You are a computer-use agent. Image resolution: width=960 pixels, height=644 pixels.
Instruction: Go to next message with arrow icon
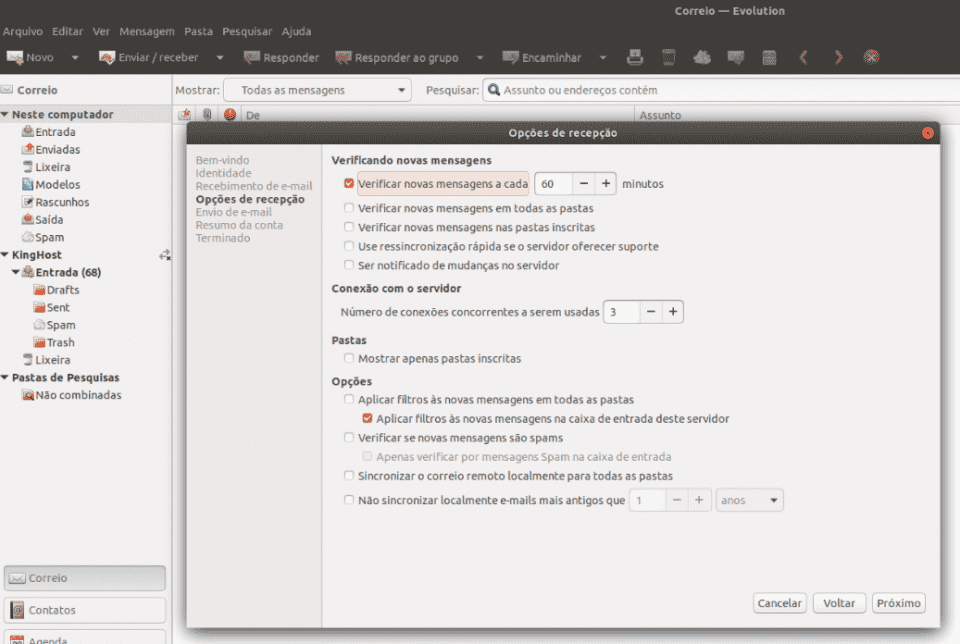coord(838,57)
